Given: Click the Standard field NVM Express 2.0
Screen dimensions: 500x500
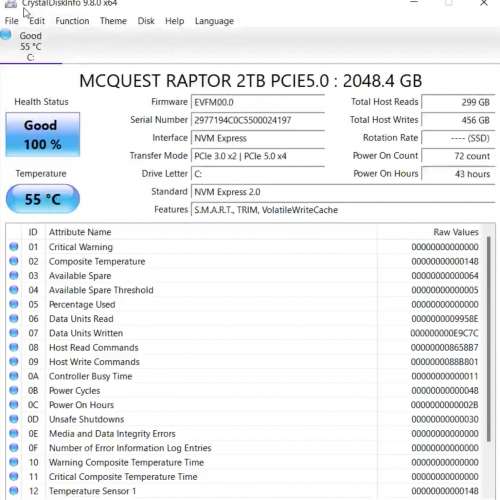Looking at the screenshot, I should (x=343, y=192).
